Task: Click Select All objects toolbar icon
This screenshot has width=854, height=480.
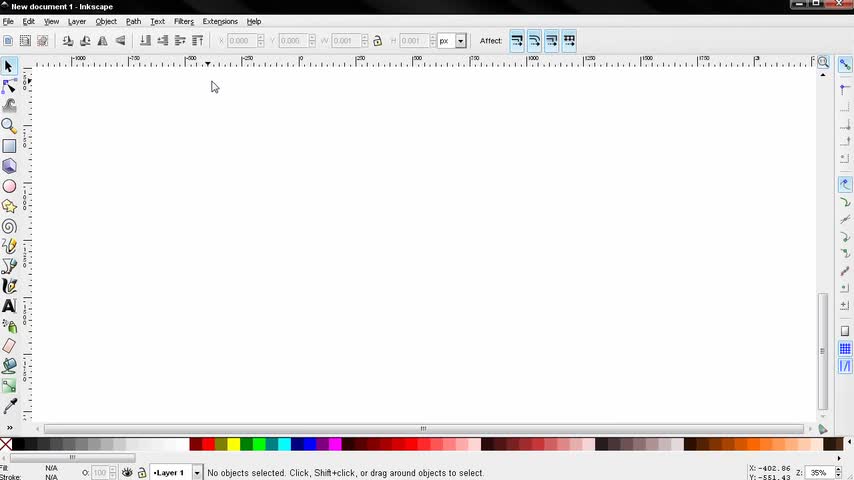Action: [x=8, y=41]
